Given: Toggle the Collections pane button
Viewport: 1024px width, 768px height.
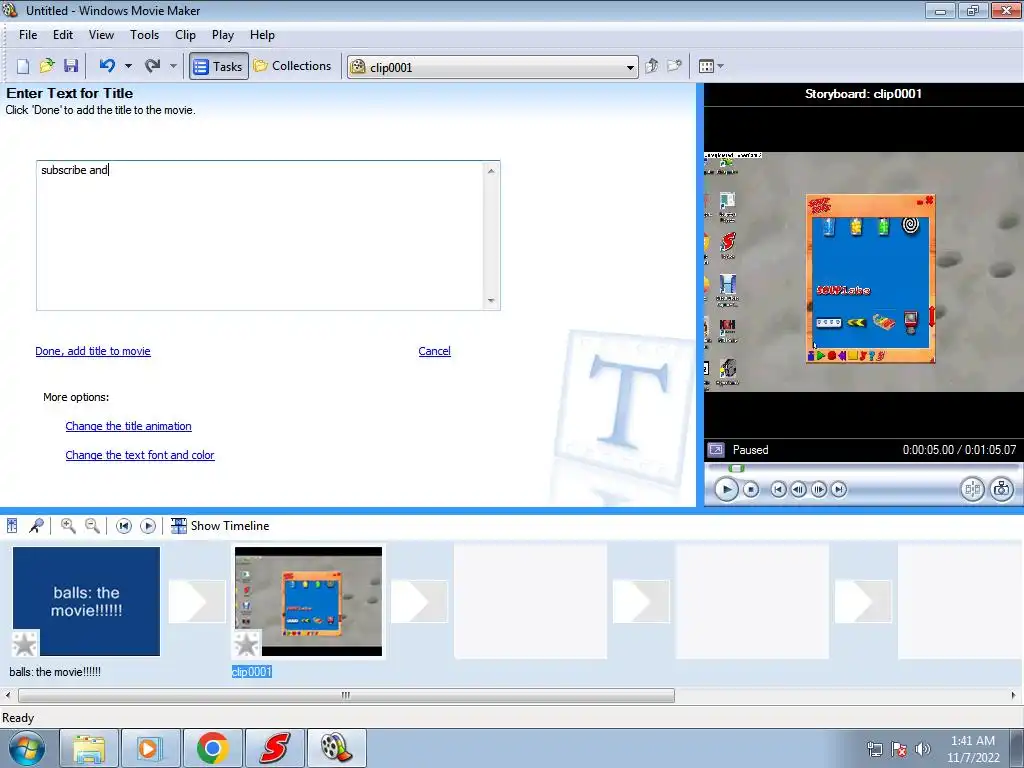Looking at the screenshot, I should (x=293, y=66).
